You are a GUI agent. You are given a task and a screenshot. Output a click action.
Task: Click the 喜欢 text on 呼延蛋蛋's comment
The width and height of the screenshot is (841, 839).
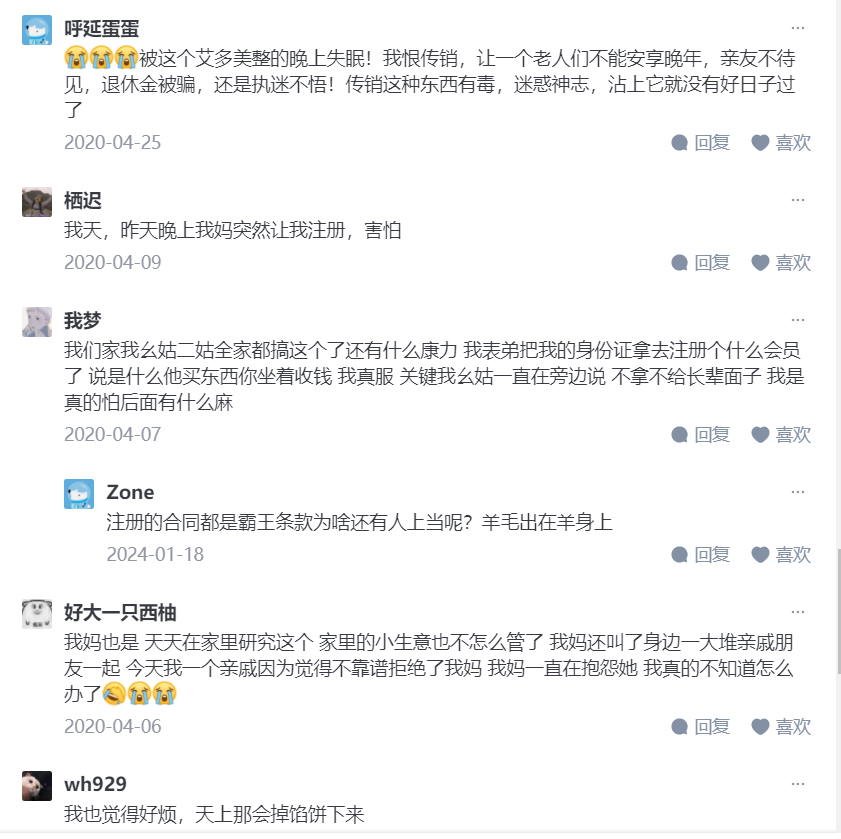coord(794,142)
